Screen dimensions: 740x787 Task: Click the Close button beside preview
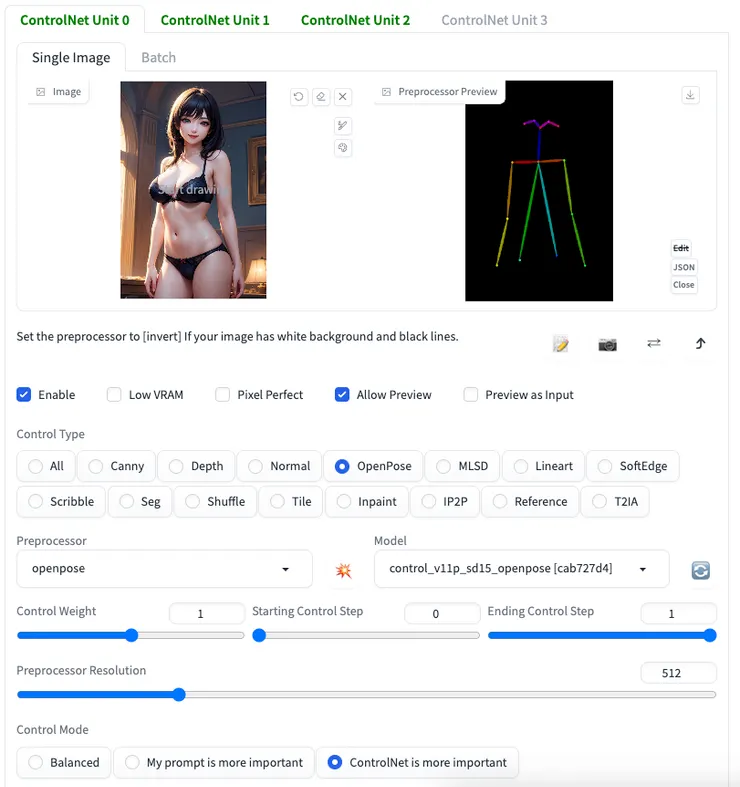(684, 285)
